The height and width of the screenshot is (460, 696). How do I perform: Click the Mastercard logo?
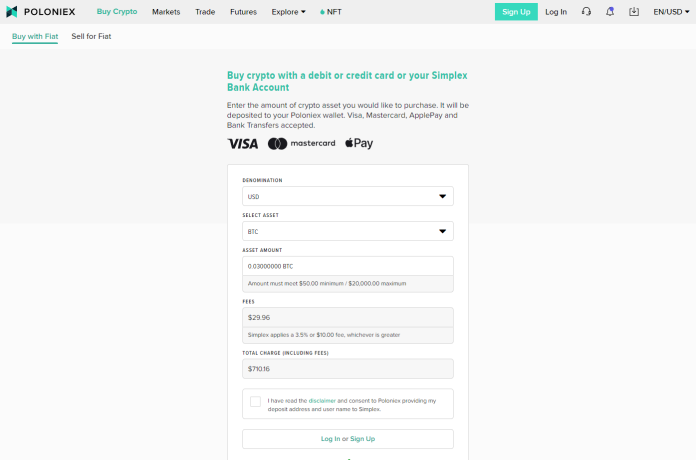pos(301,144)
